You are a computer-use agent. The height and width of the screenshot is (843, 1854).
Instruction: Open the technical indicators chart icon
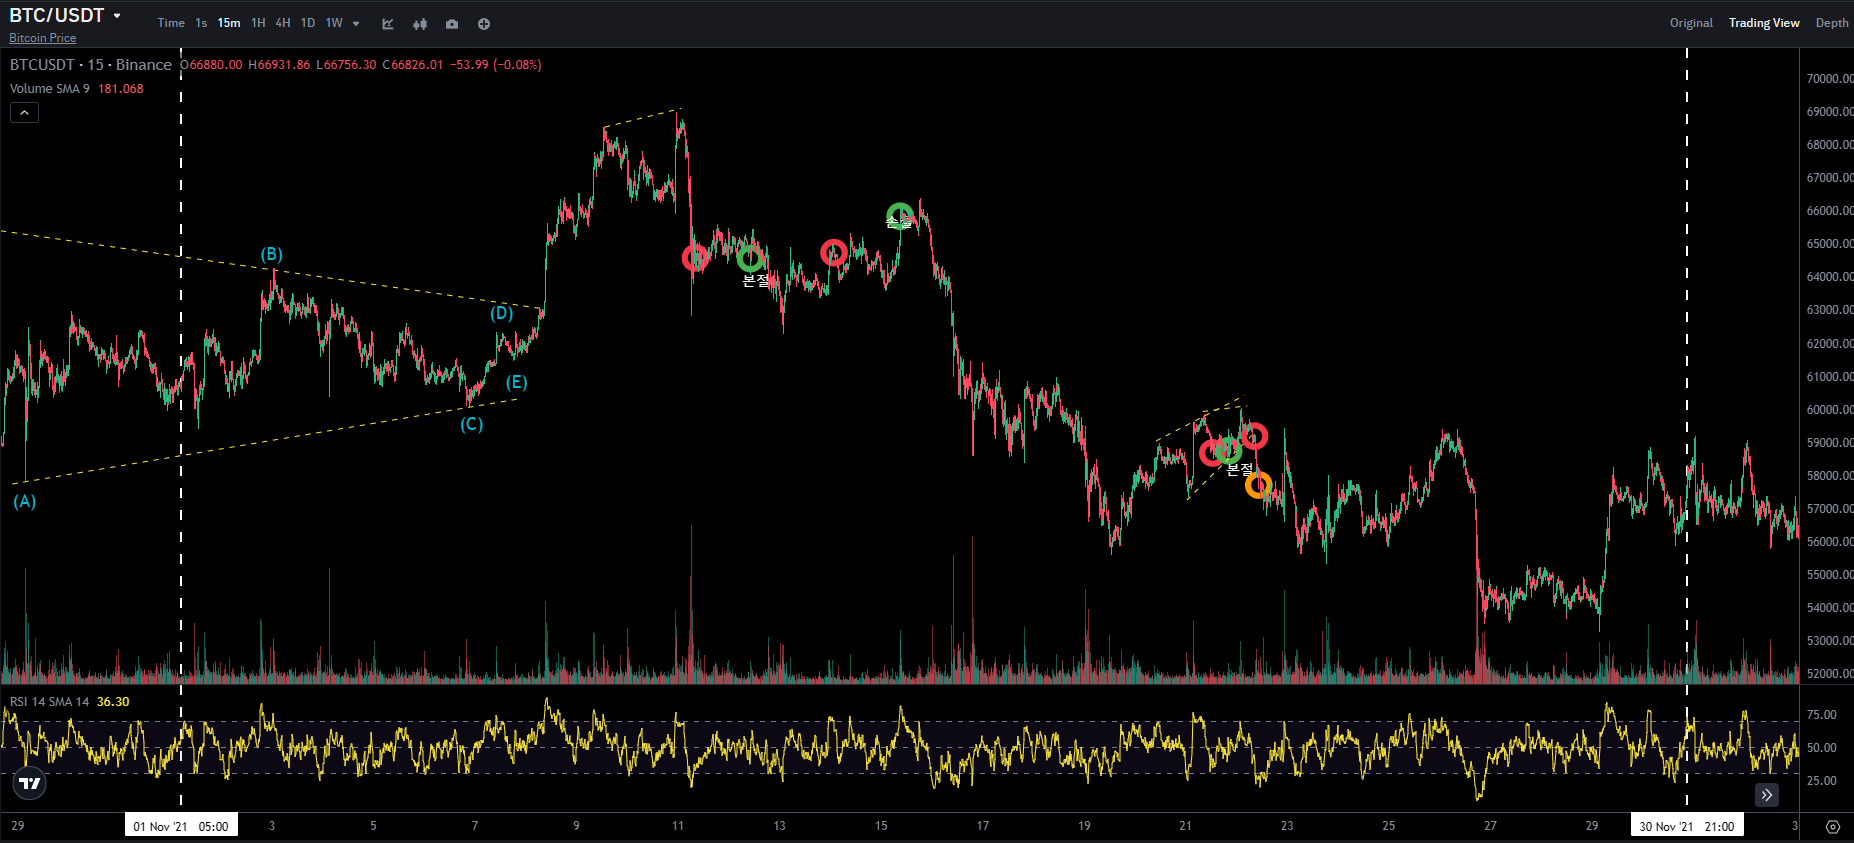[388, 24]
